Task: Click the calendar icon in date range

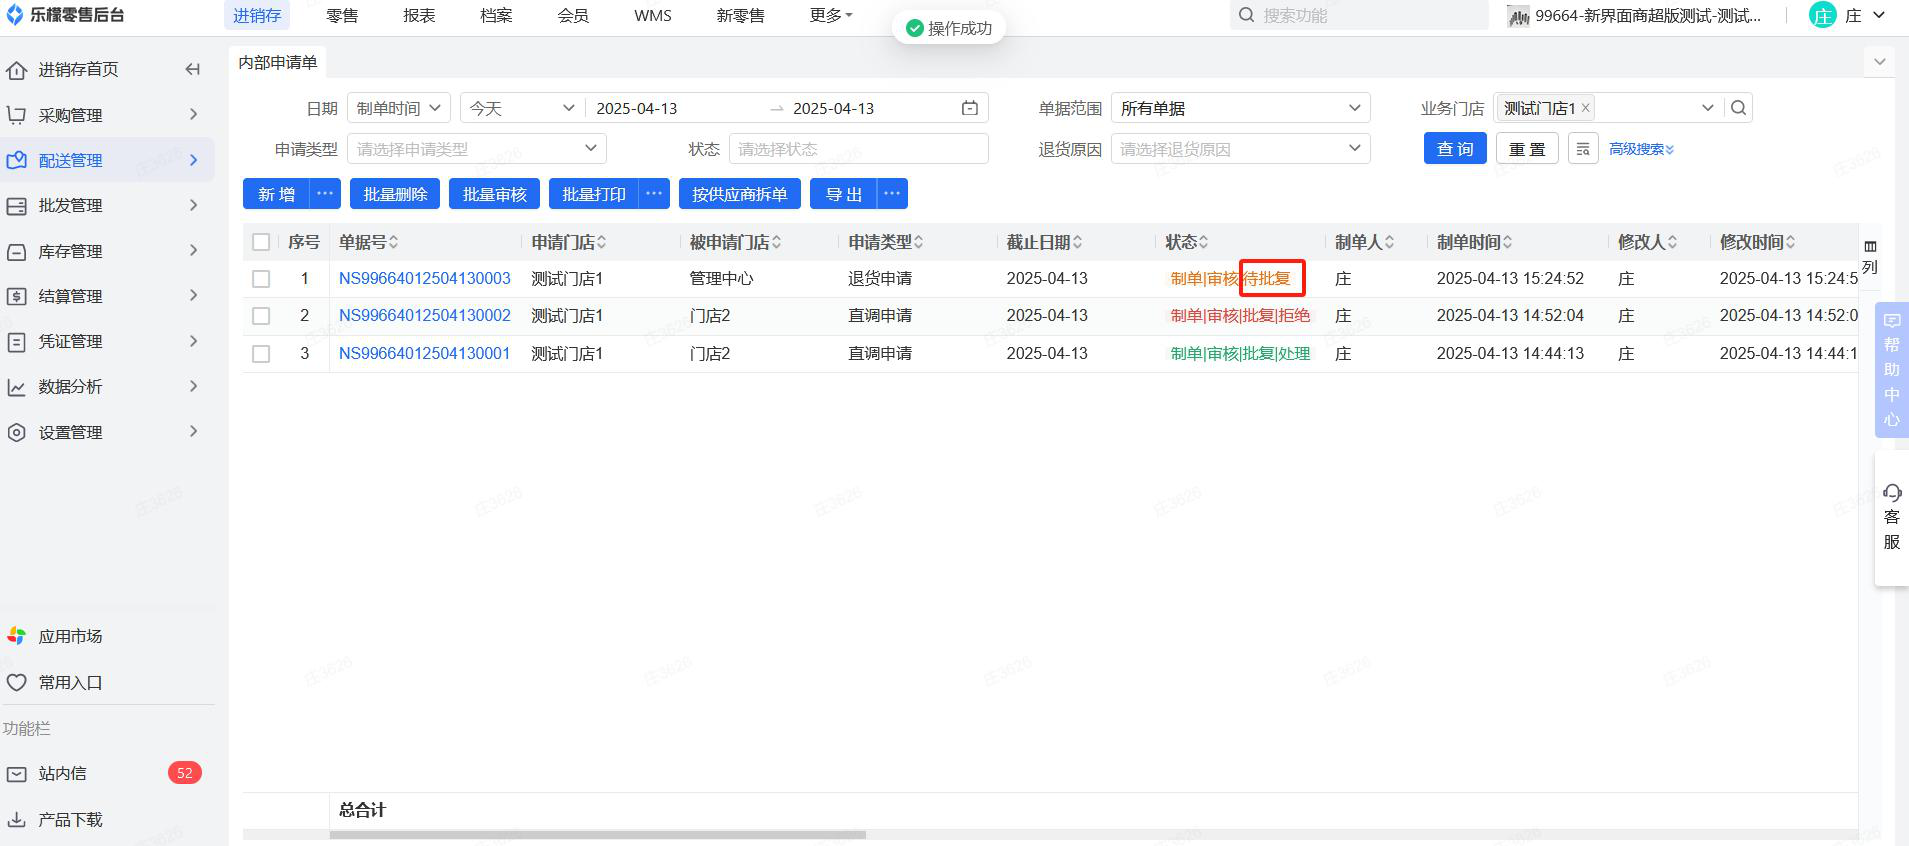Action: click(x=969, y=108)
